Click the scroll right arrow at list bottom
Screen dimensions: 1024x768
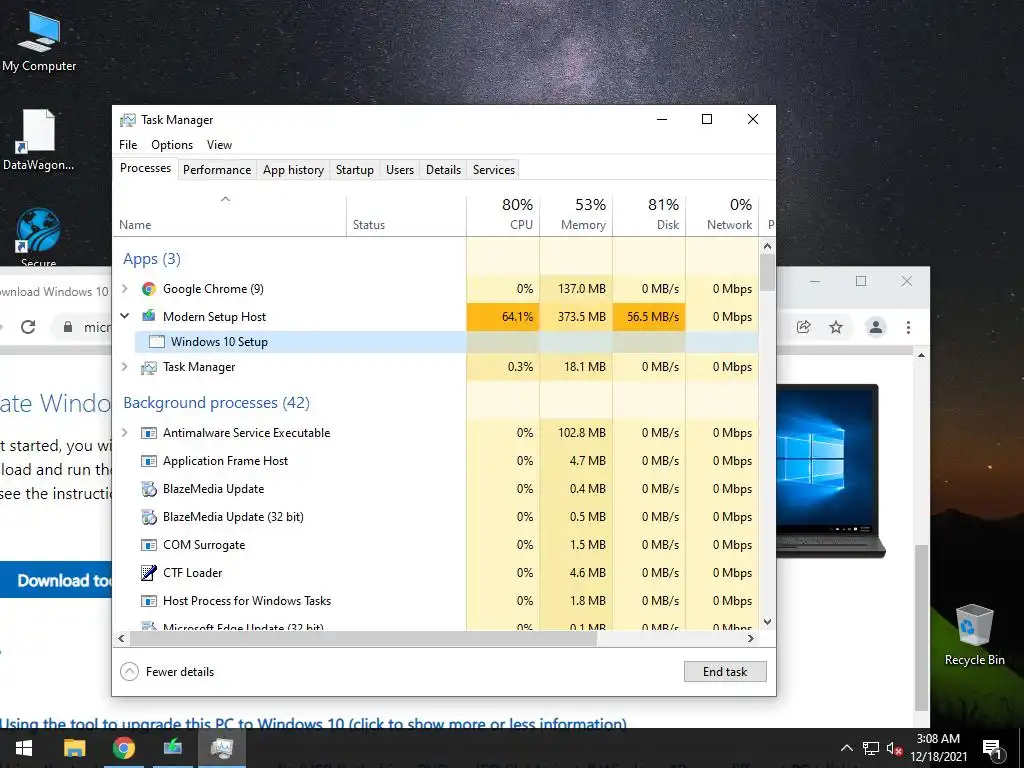tap(751, 639)
